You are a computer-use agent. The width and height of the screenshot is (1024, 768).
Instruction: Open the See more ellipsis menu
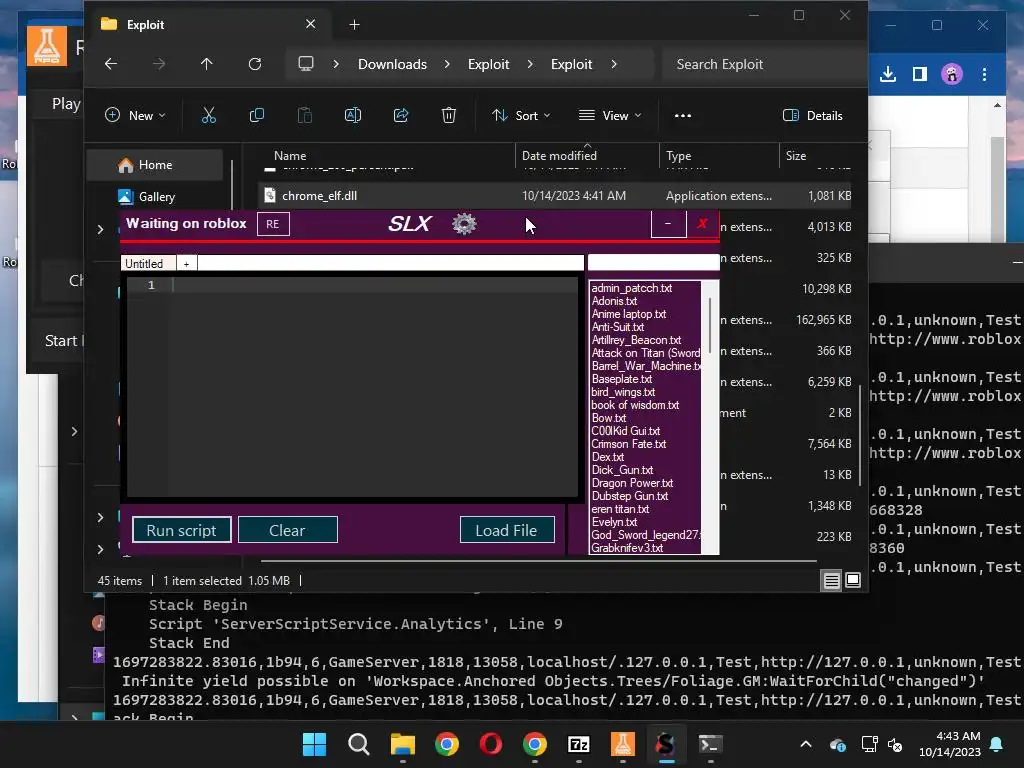pos(682,116)
